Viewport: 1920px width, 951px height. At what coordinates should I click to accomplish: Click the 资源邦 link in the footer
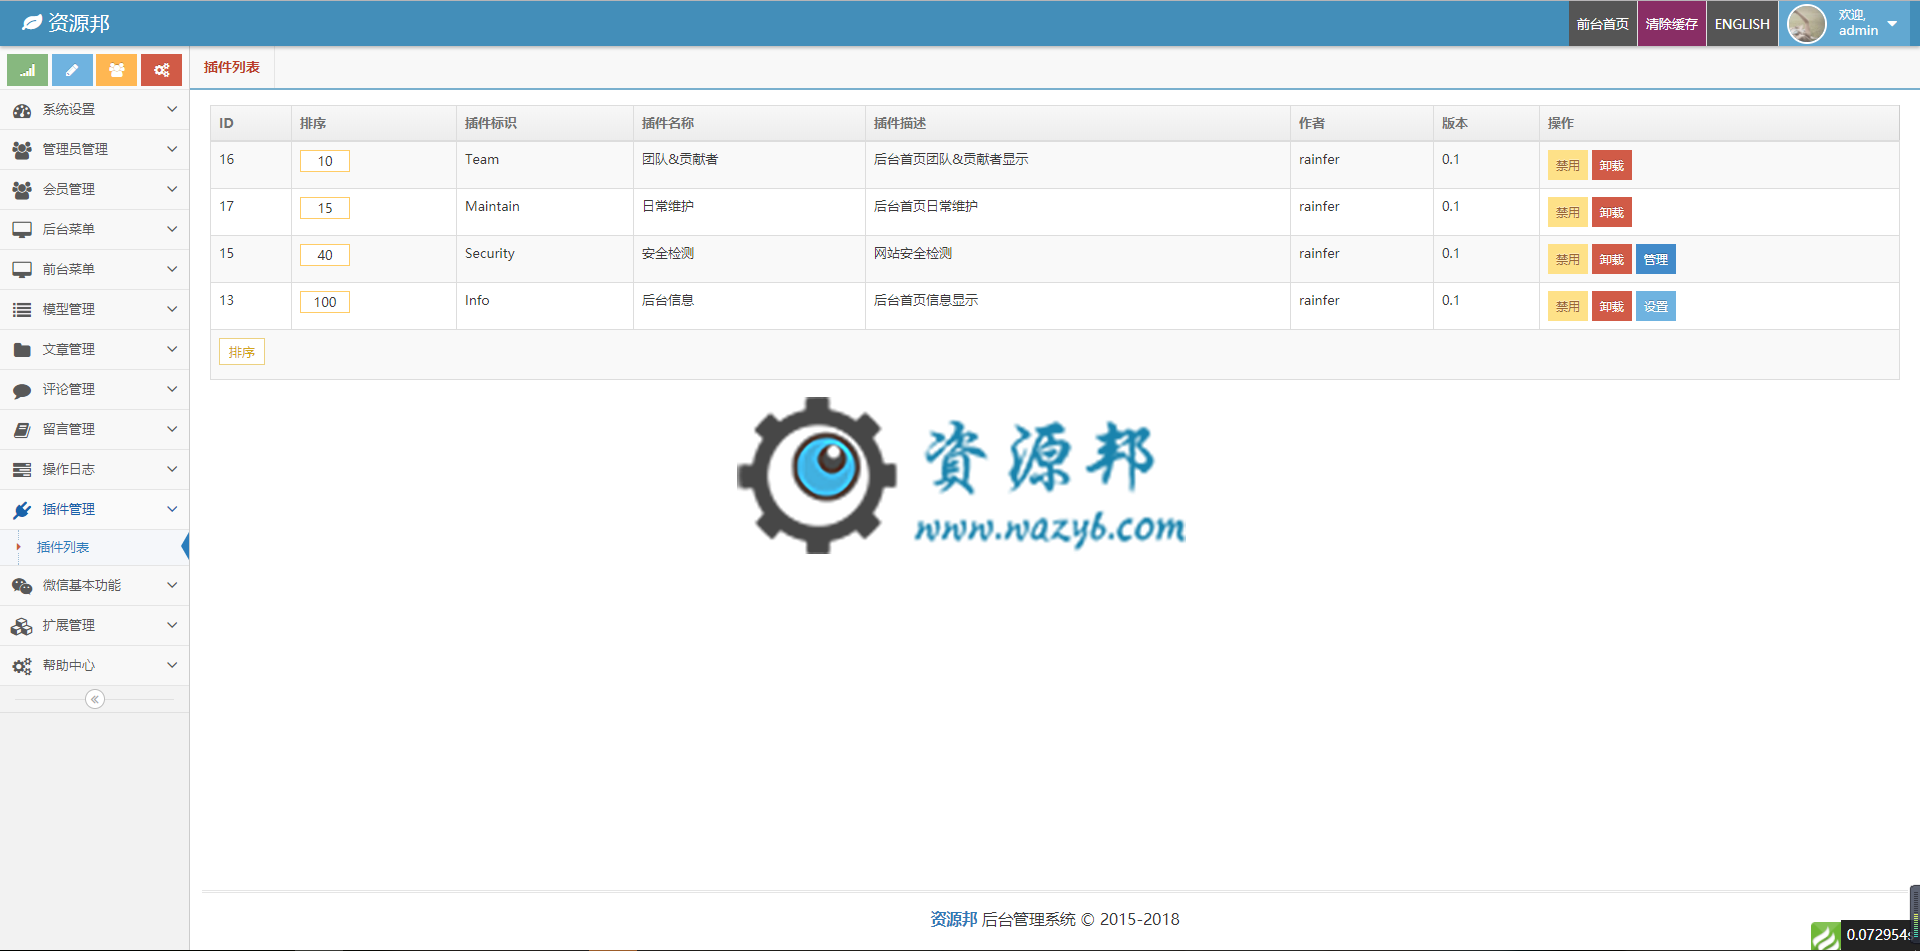click(953, 919)
